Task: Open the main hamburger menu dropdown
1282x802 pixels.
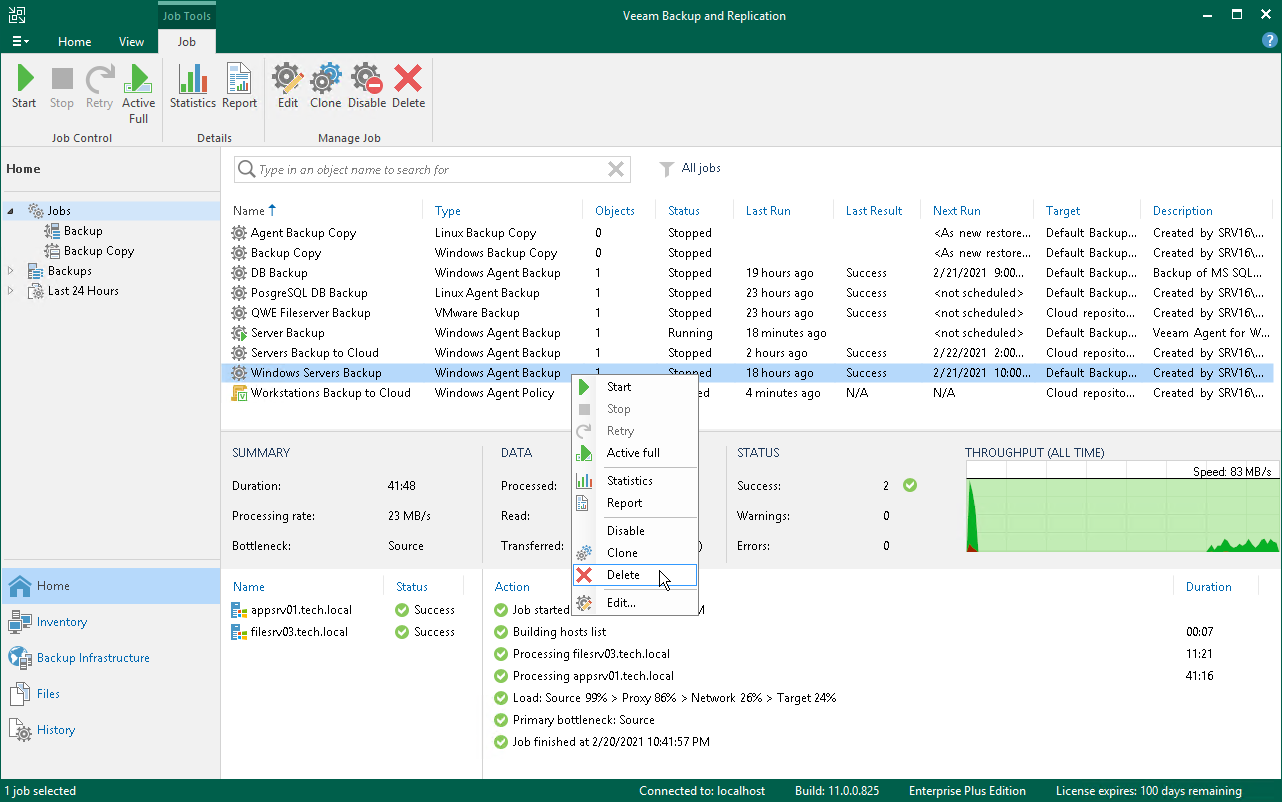Action: tap(20, 42)
